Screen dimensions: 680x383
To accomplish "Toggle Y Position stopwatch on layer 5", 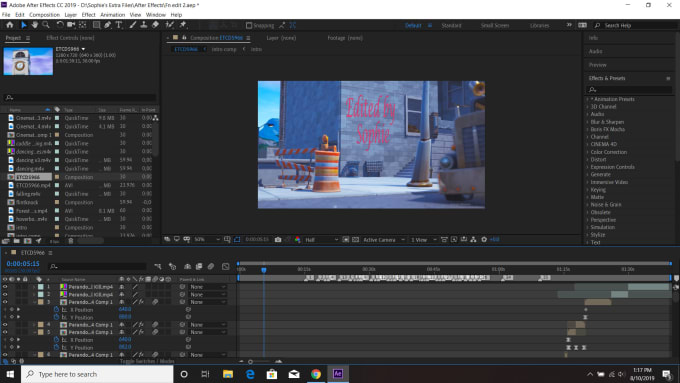I will click(x=56, y=347).
